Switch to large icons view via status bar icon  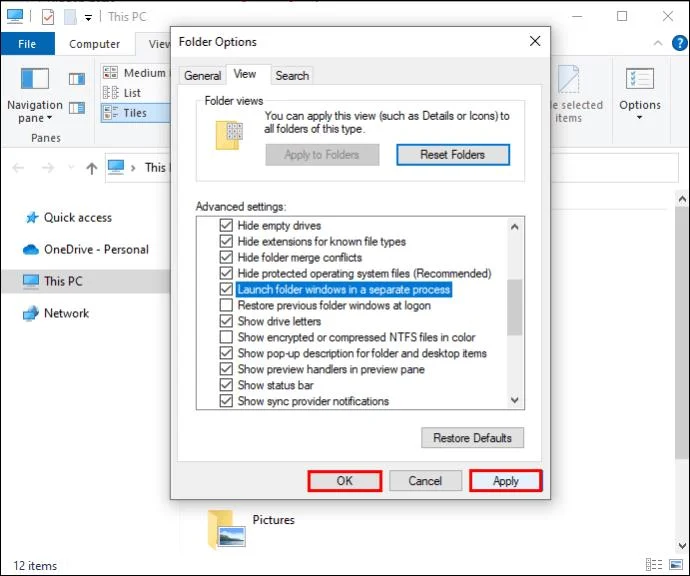click(x=676, y=564)
